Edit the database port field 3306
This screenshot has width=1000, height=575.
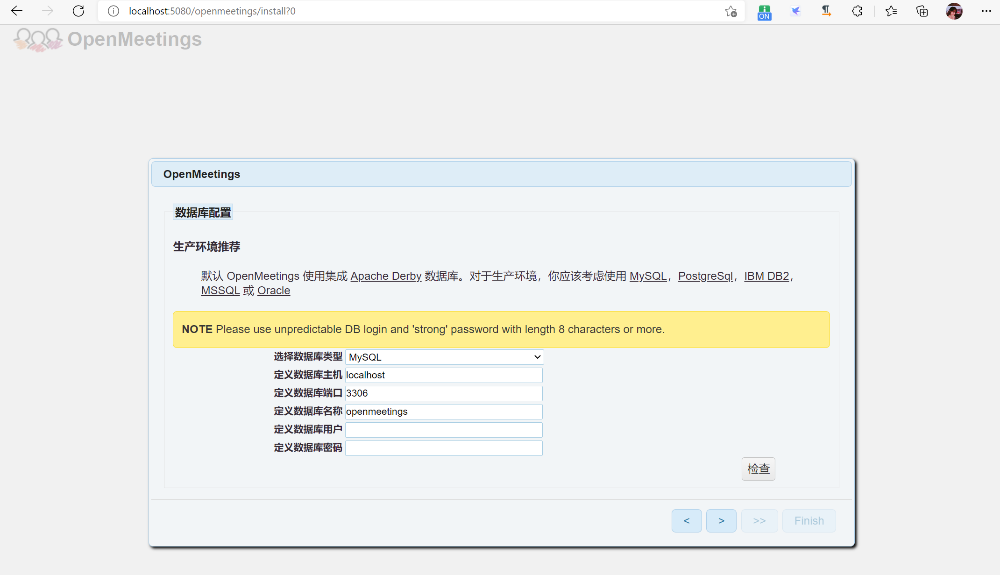coord(444,393)
